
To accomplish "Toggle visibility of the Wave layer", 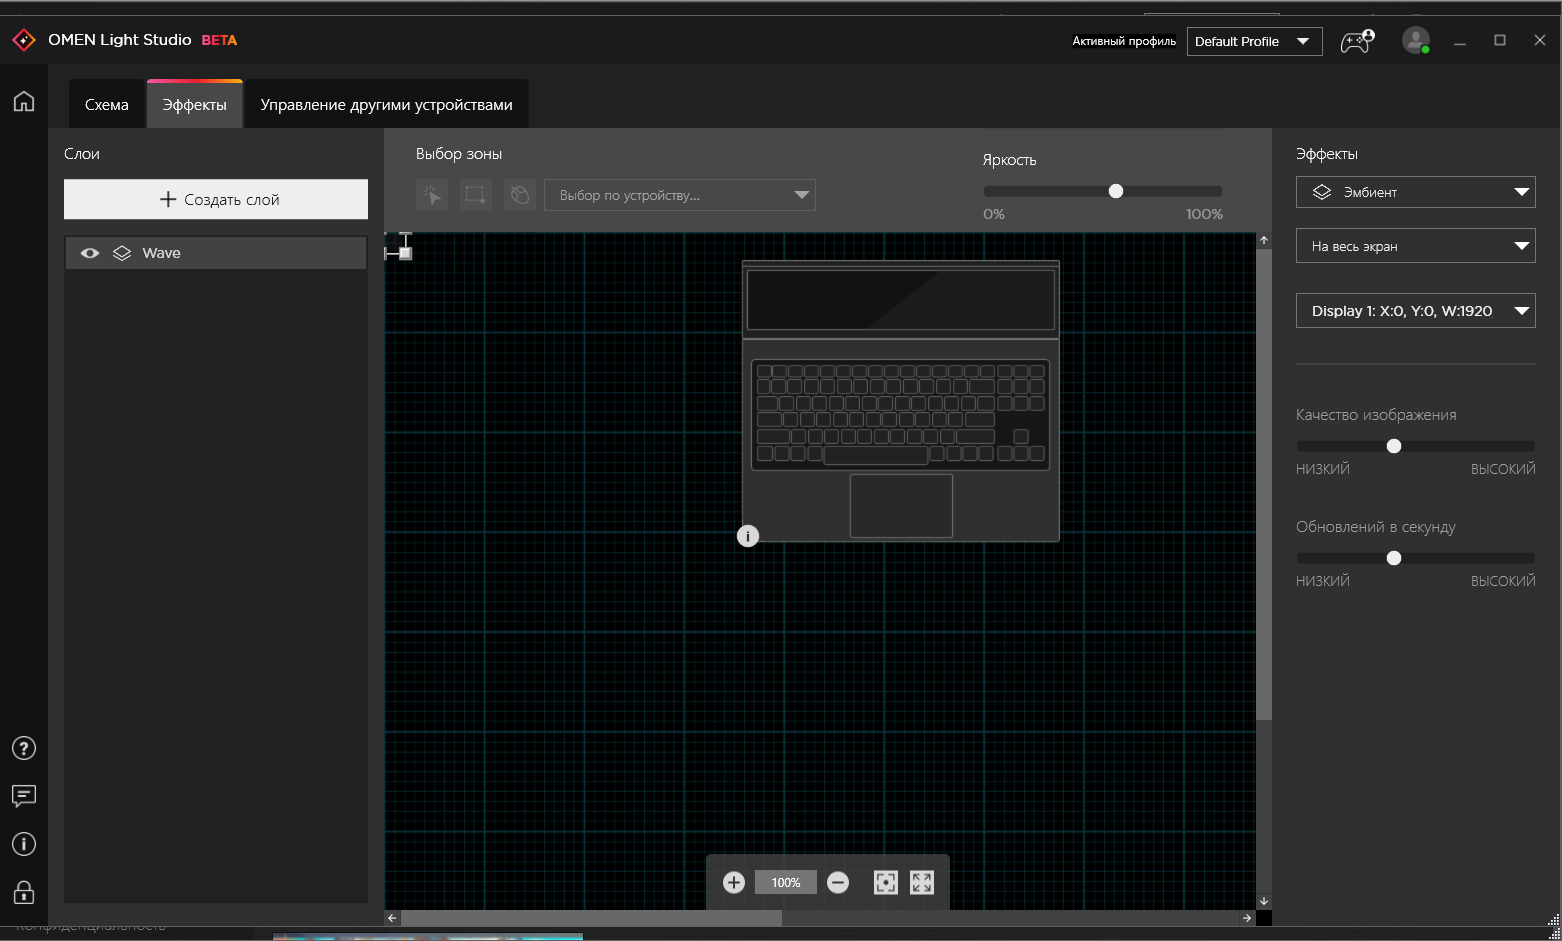I will (89, 252).
